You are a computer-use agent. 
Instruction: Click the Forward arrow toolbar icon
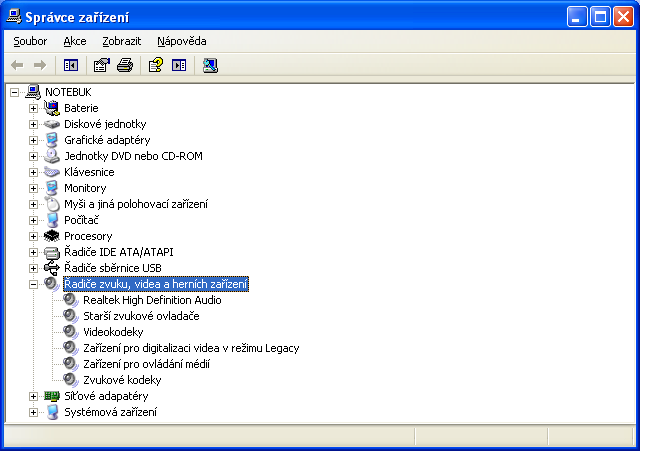(40, 65)
